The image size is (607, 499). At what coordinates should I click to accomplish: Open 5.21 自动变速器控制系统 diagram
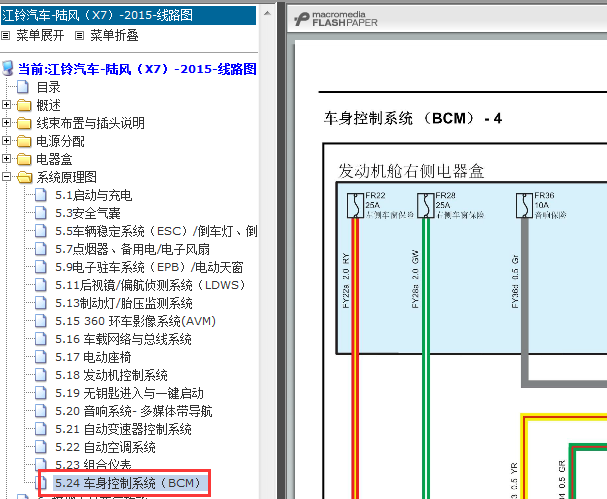click(123, 429)
